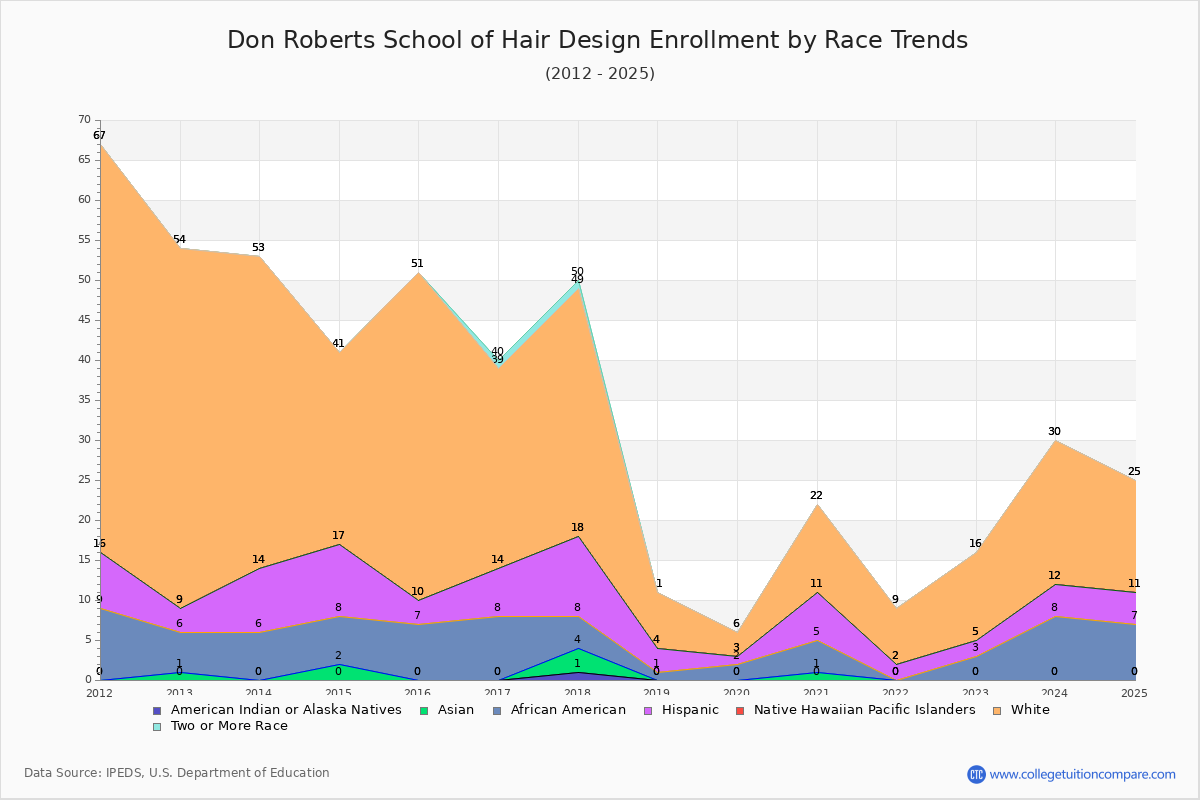The width and height of the screenshot is (1200, 800).
Task: Click the 17 Hispanic label at 2015
Action: pos(338,535)
